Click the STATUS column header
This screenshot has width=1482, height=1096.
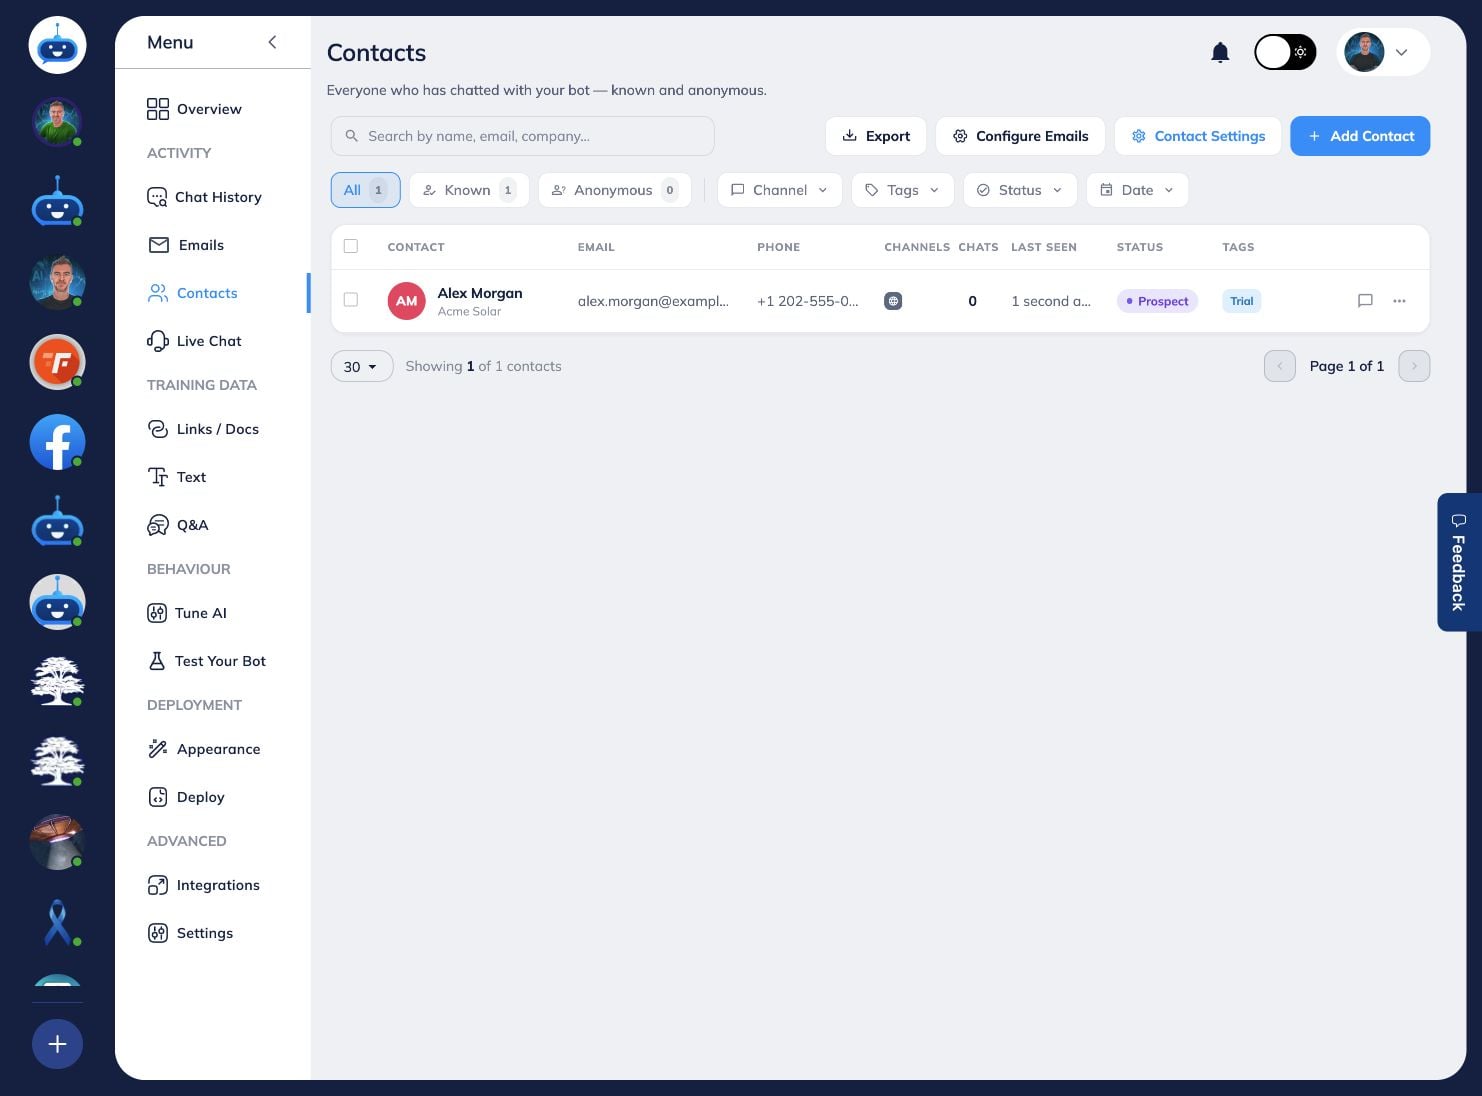pos(1139,247)
